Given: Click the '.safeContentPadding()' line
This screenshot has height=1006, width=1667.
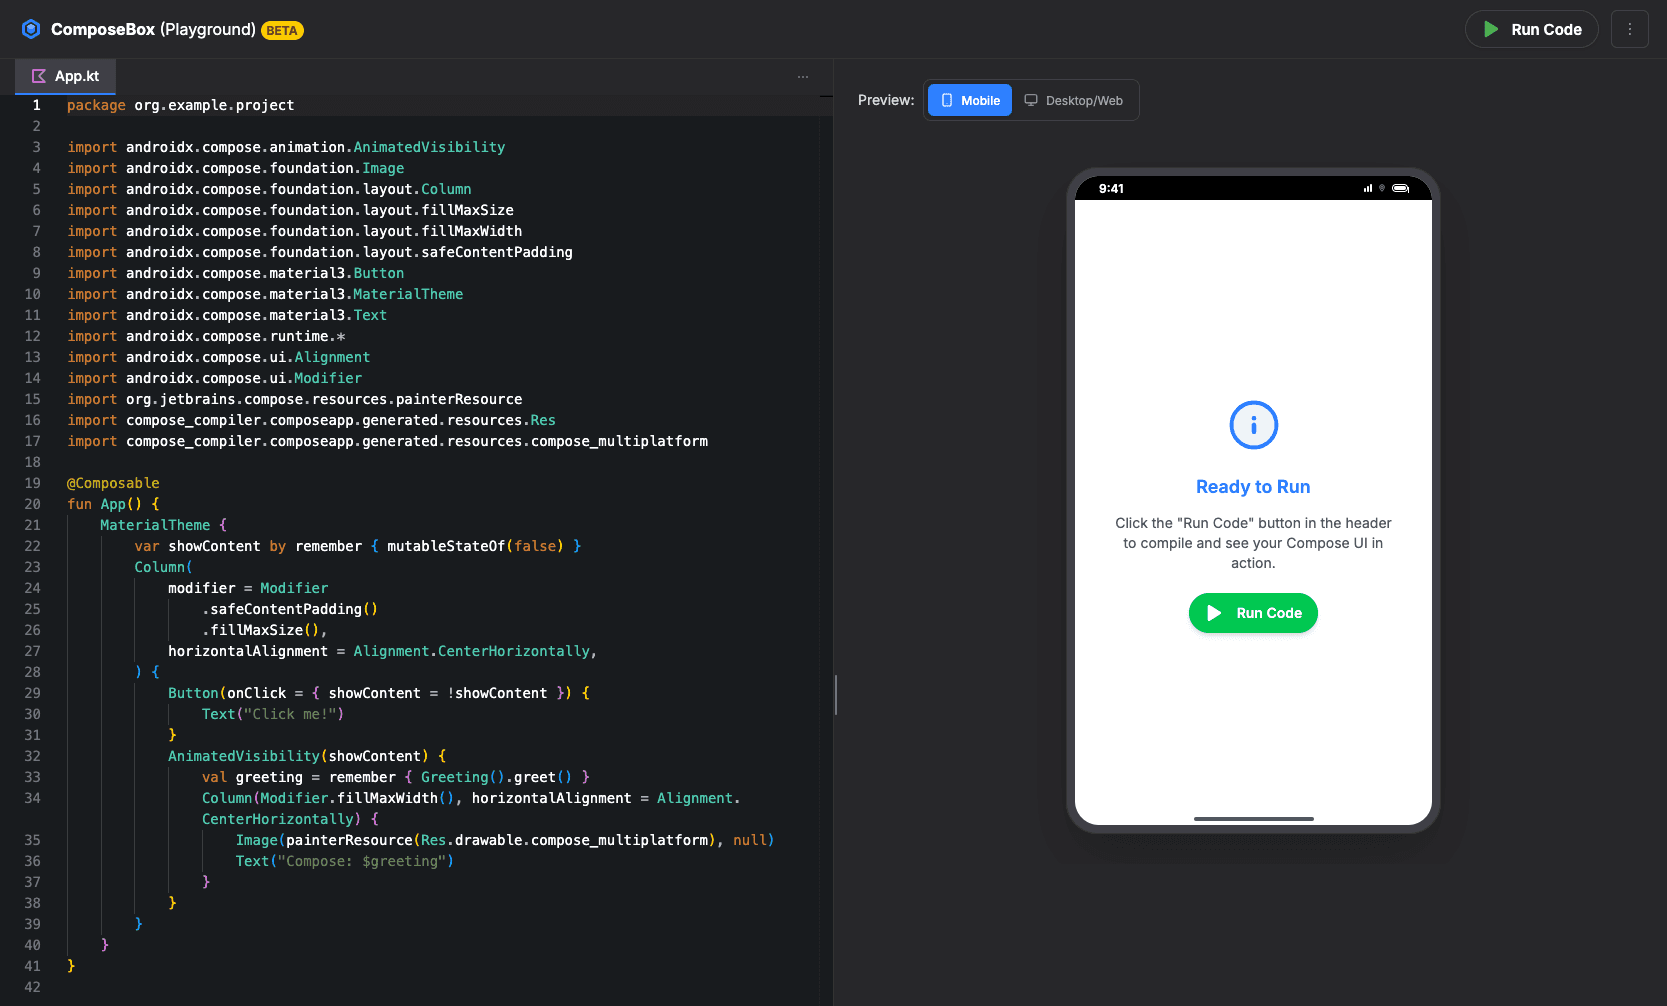Looking at the screenshot, I should click(290, 609).
